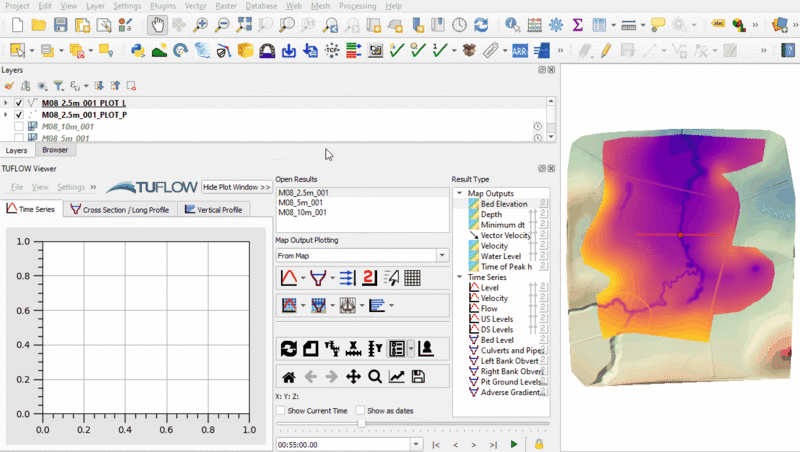
Task: Switch to the Vertical Profile tab
Action: 215,210
